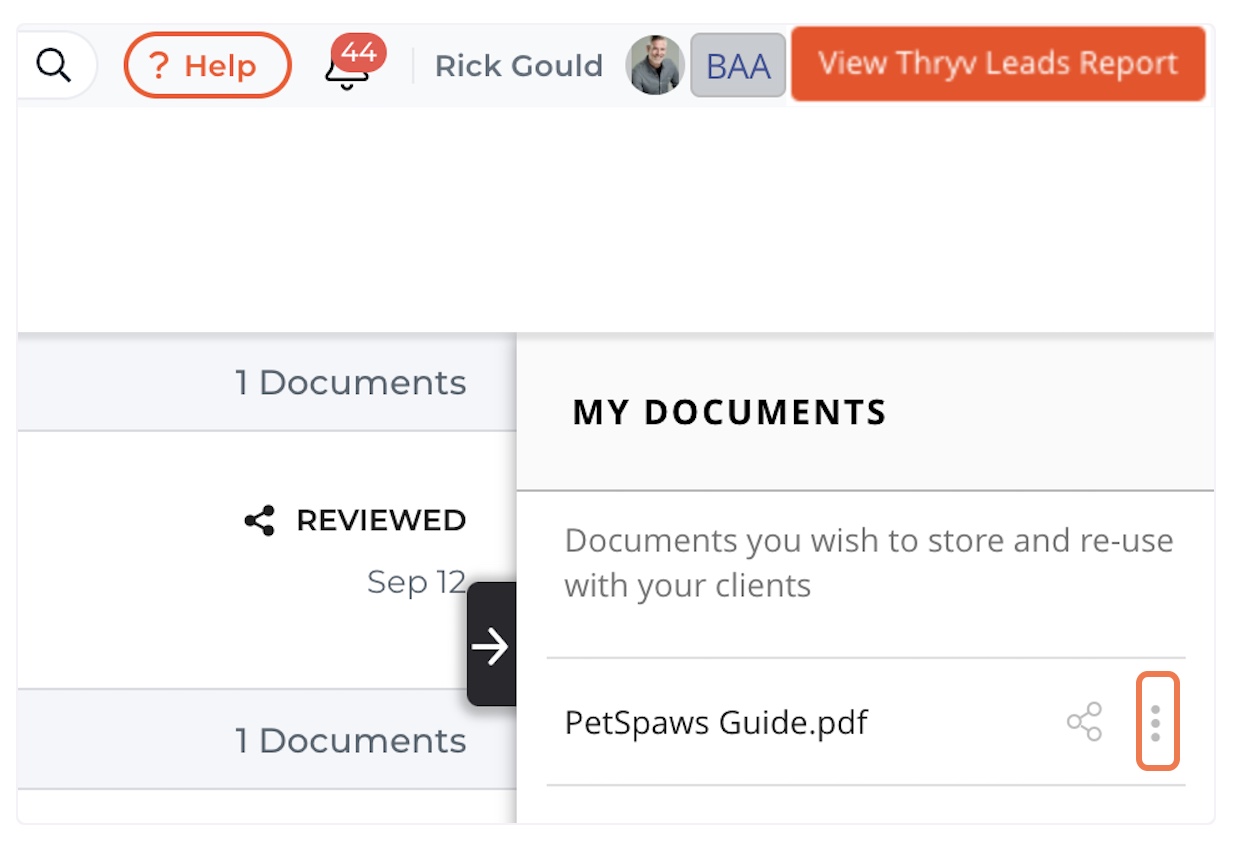The width and height of the screenshot is (1234, 844).
Task: Click the MY DOCUMENTS header
Action: coord(729,412)
